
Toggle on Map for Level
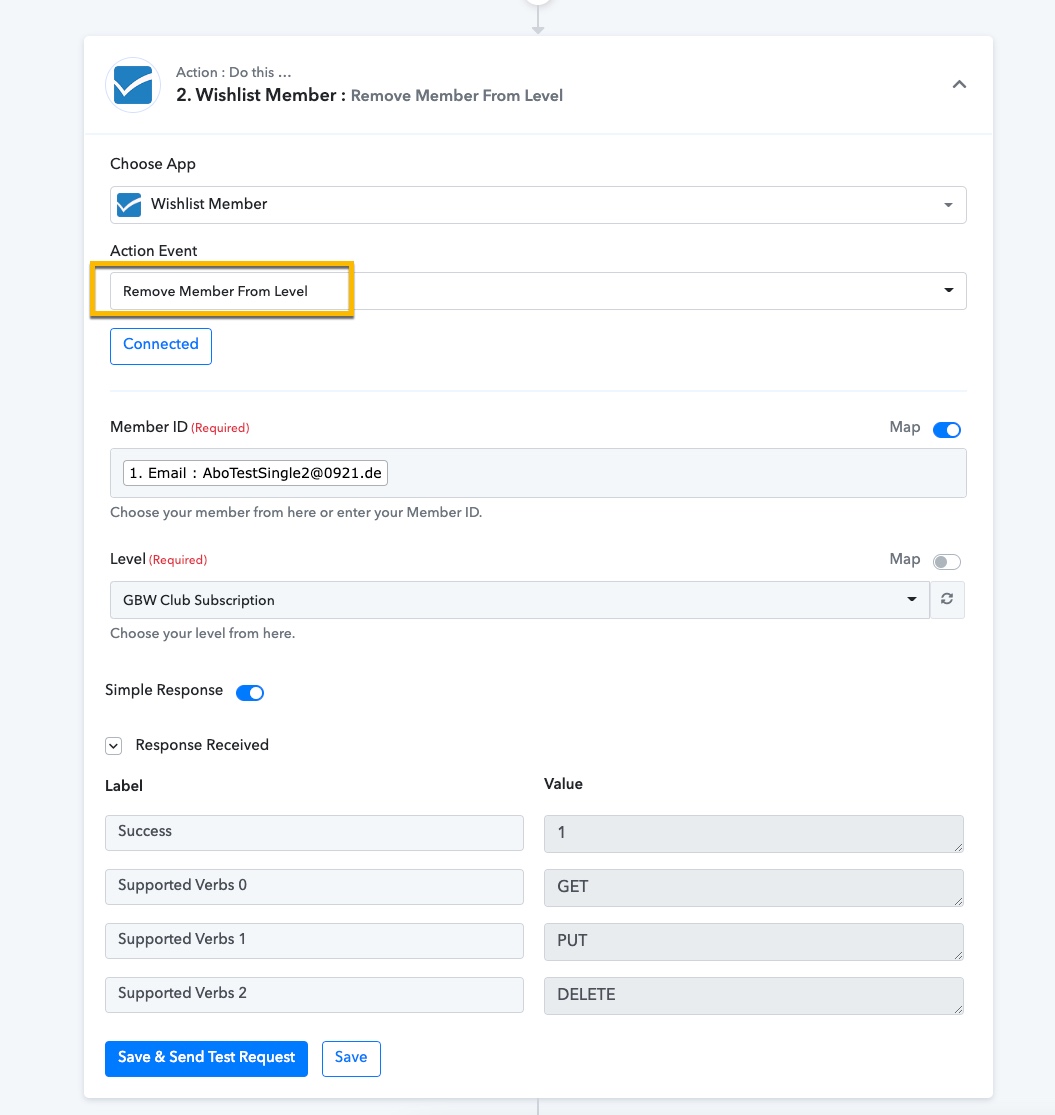946,562
